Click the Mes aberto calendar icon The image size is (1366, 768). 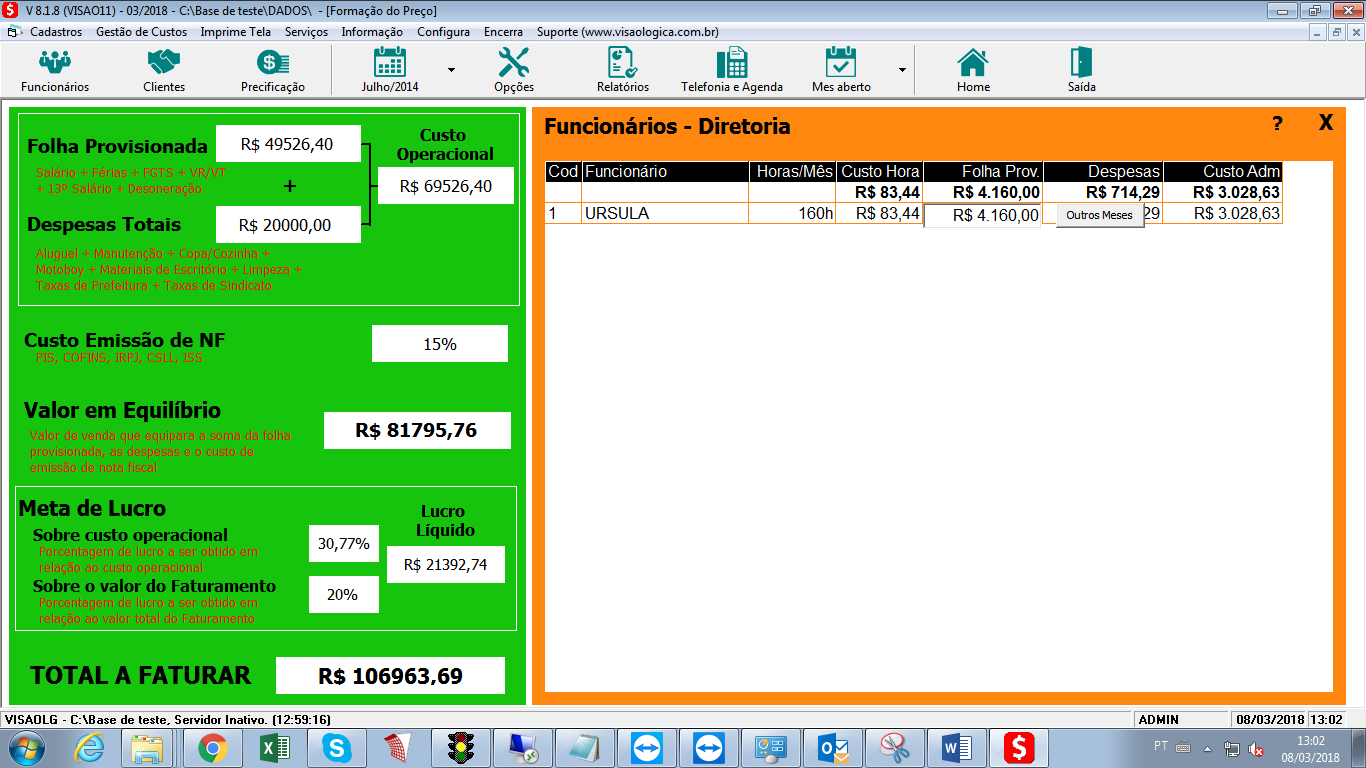click(841, 62)
